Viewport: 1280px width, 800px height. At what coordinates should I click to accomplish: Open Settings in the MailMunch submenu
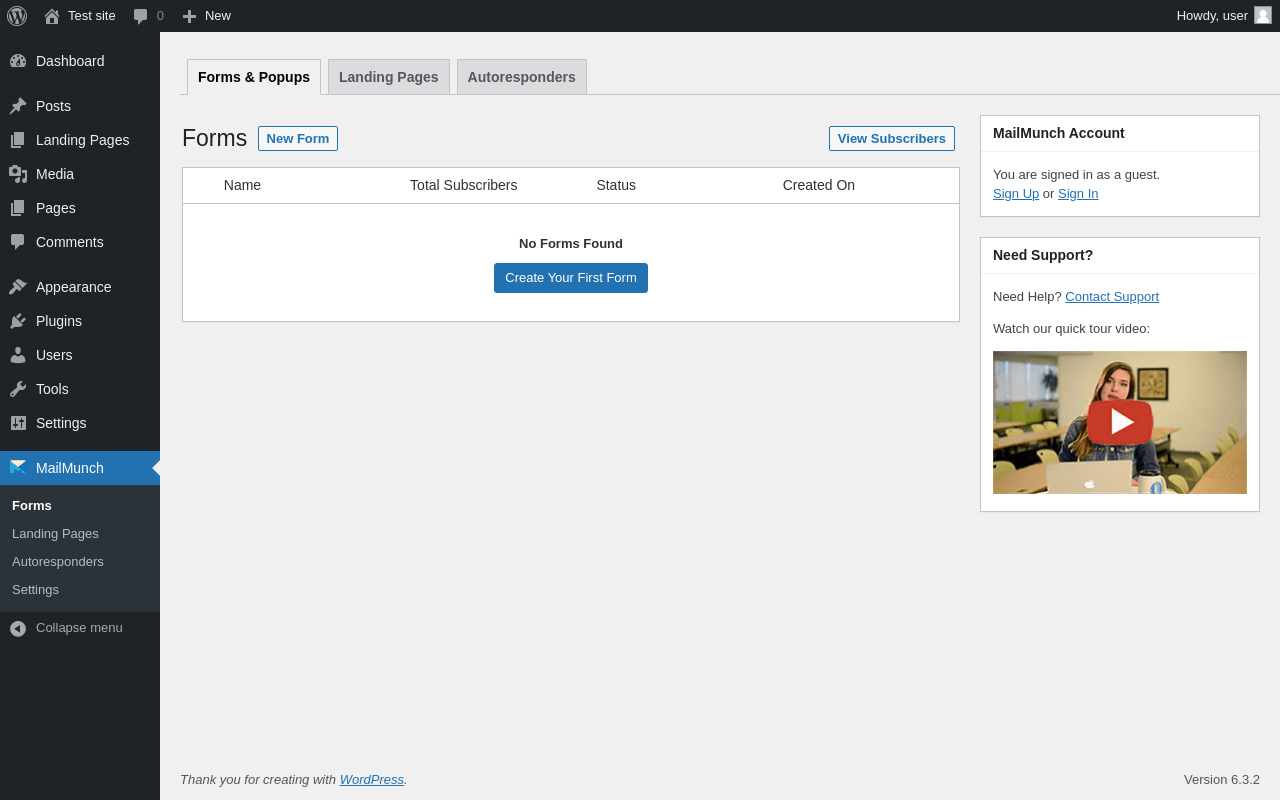pos(35,590)
